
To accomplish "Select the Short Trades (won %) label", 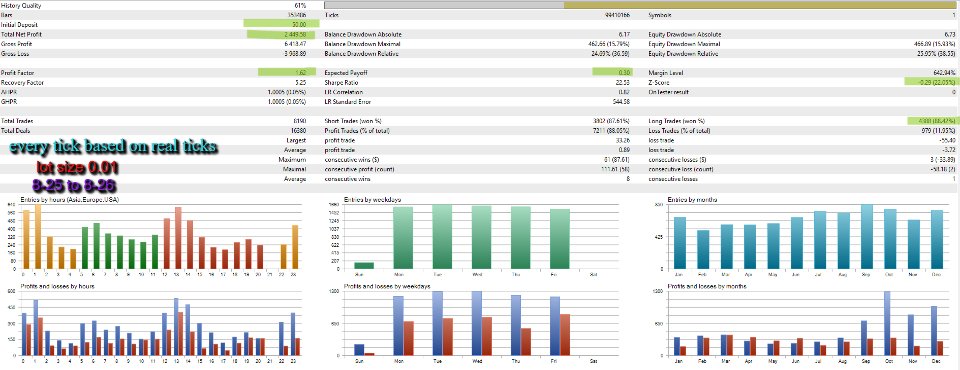I will pyautogui.click(x=352, y=121).
